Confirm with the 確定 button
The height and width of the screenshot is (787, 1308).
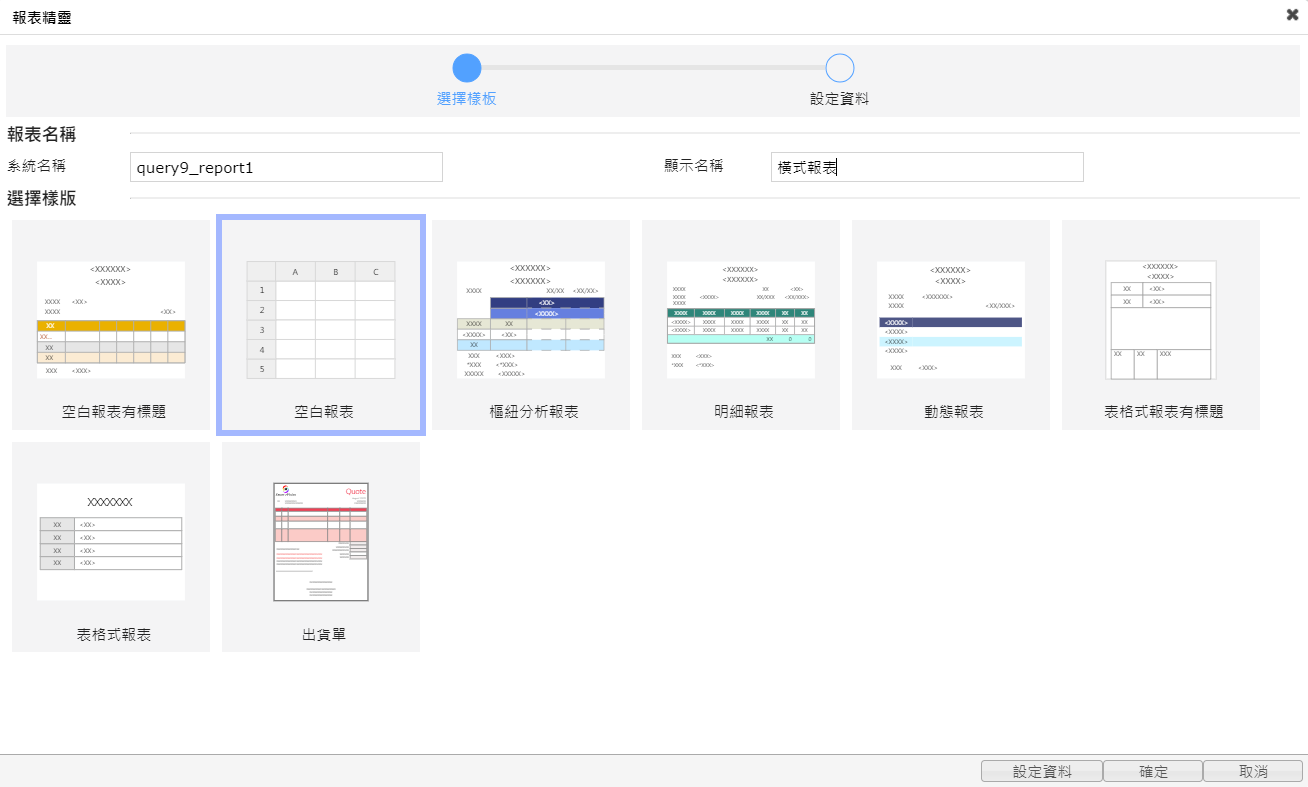pyautogui.click(x=1153, y=771)
